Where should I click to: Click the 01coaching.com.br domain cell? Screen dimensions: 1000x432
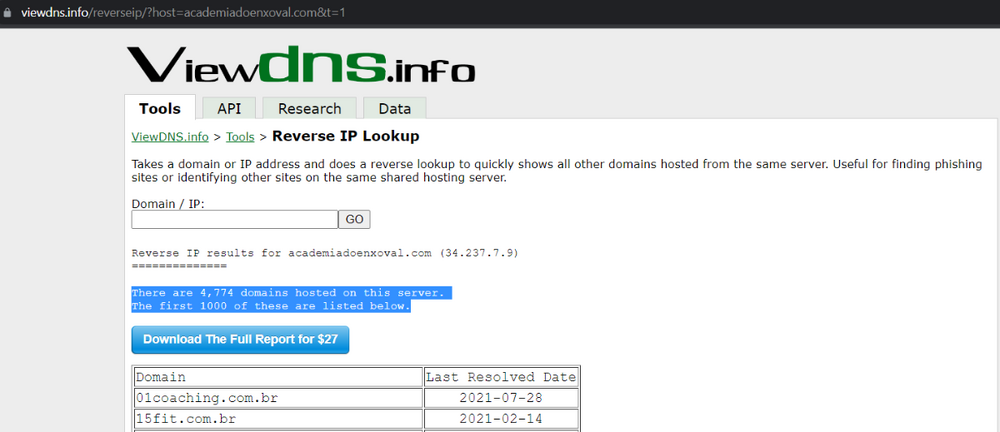click(x=279, y=398)
